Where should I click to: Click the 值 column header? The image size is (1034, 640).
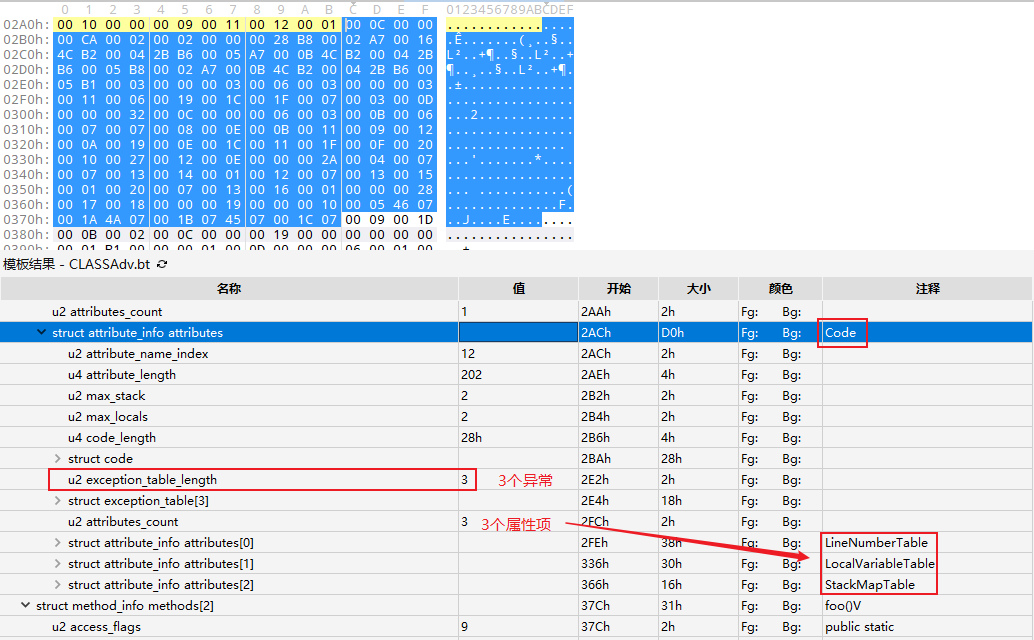pos(518,289)
